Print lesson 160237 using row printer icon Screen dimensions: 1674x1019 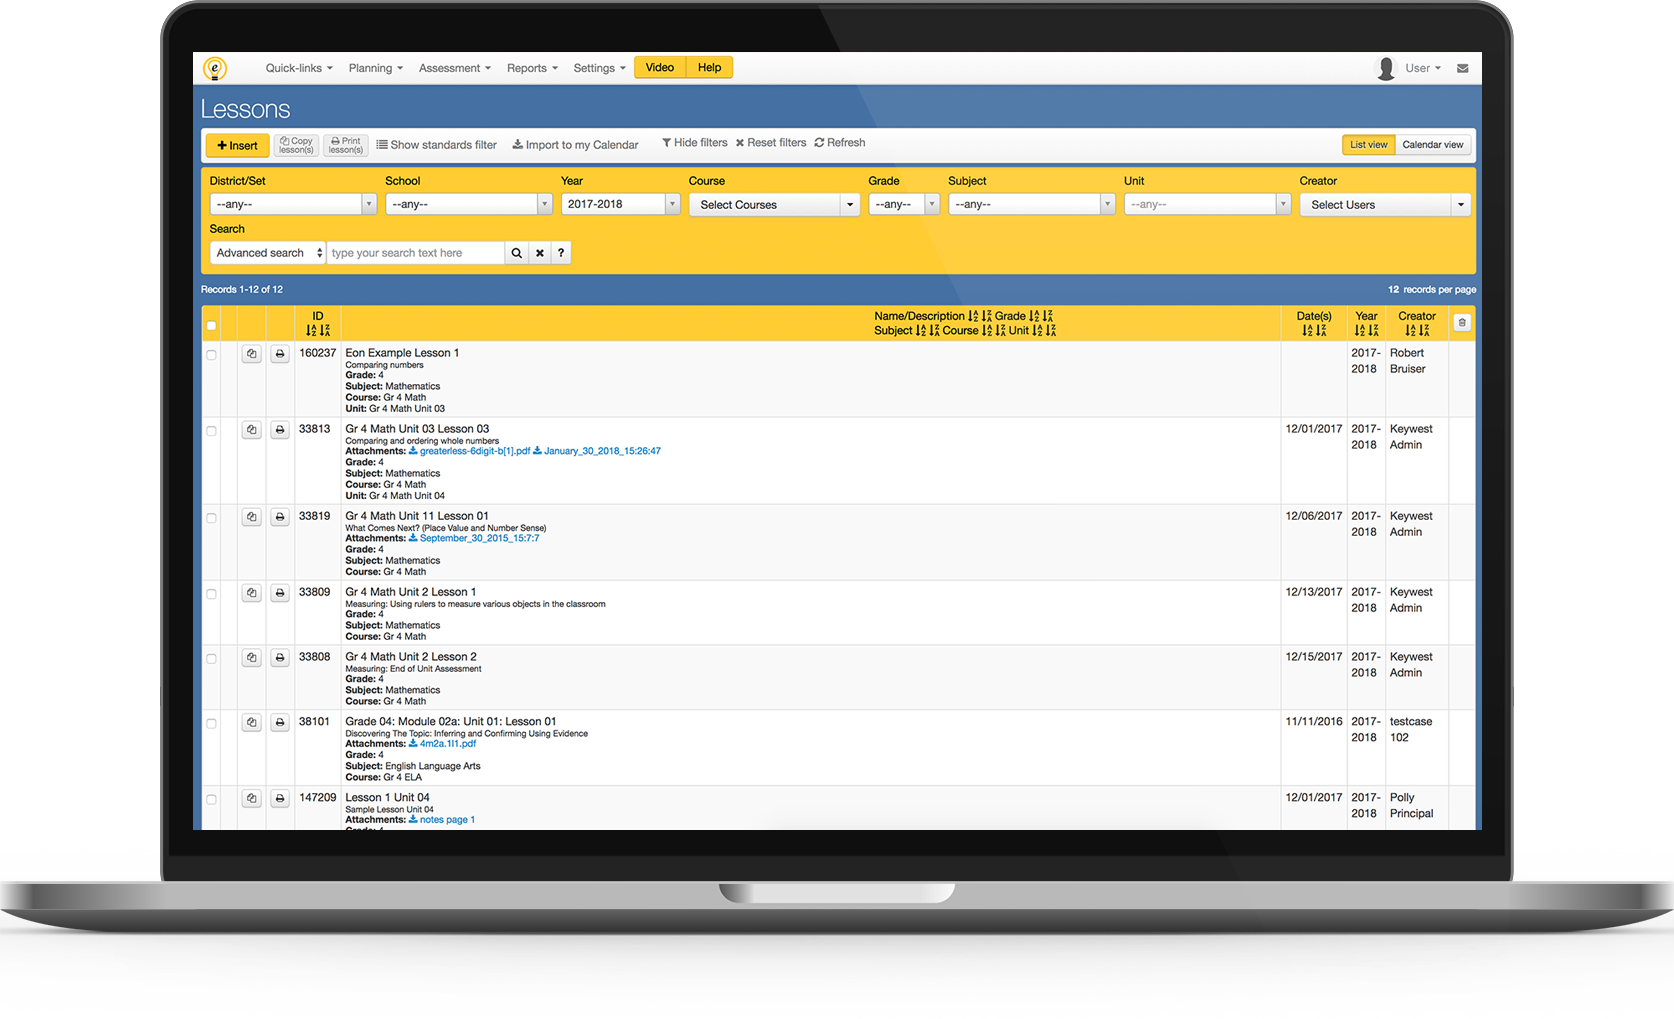(x=280, y=354)
